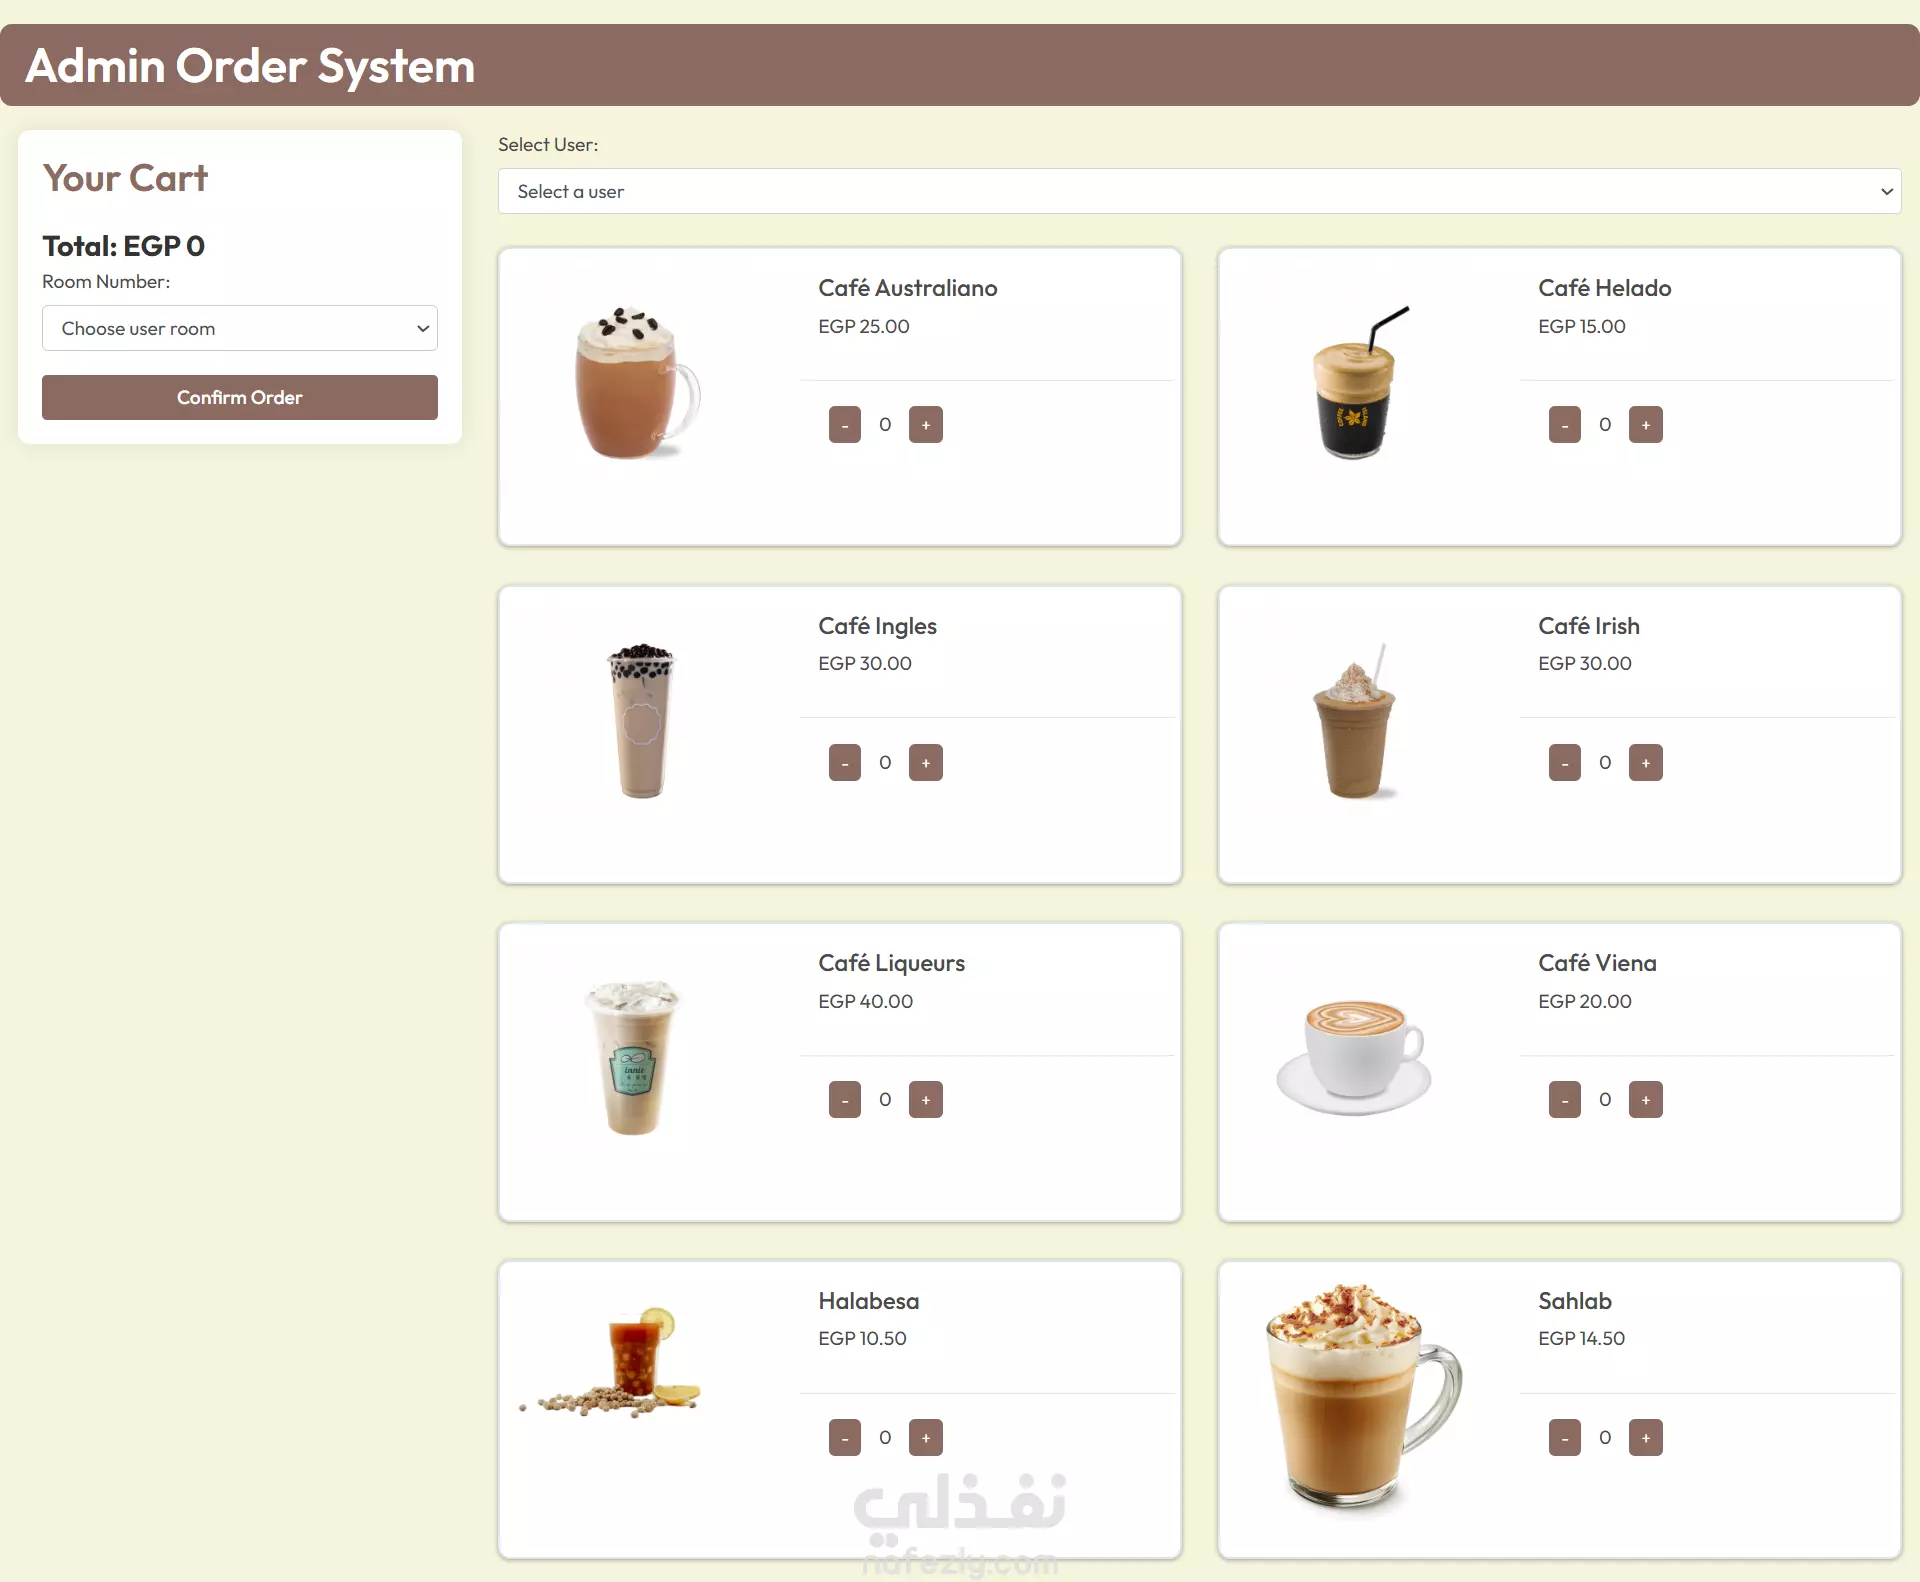Click the Café Viena product name
The height and width of the screenshot is (1582, 1920).
1597,963
